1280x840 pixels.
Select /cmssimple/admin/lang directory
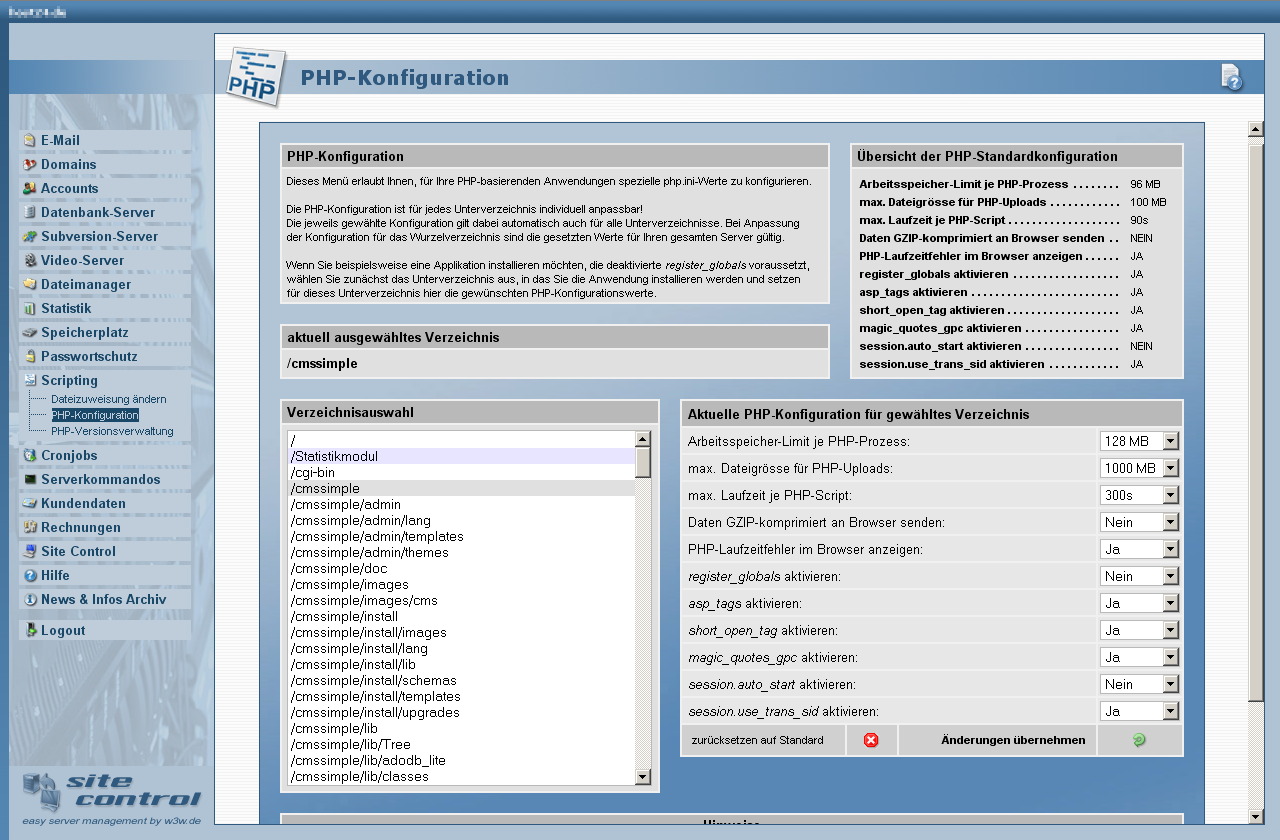[461, 520]
